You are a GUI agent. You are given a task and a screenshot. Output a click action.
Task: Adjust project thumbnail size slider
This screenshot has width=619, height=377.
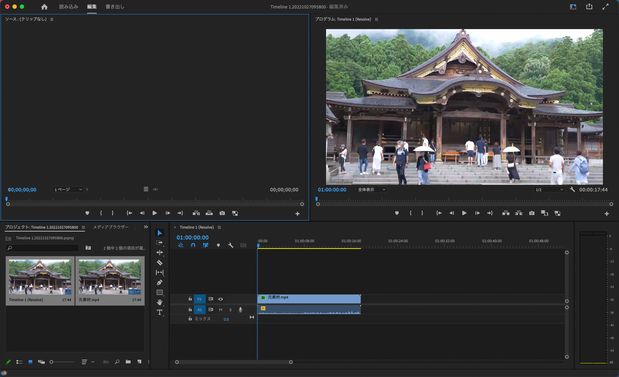62,362
